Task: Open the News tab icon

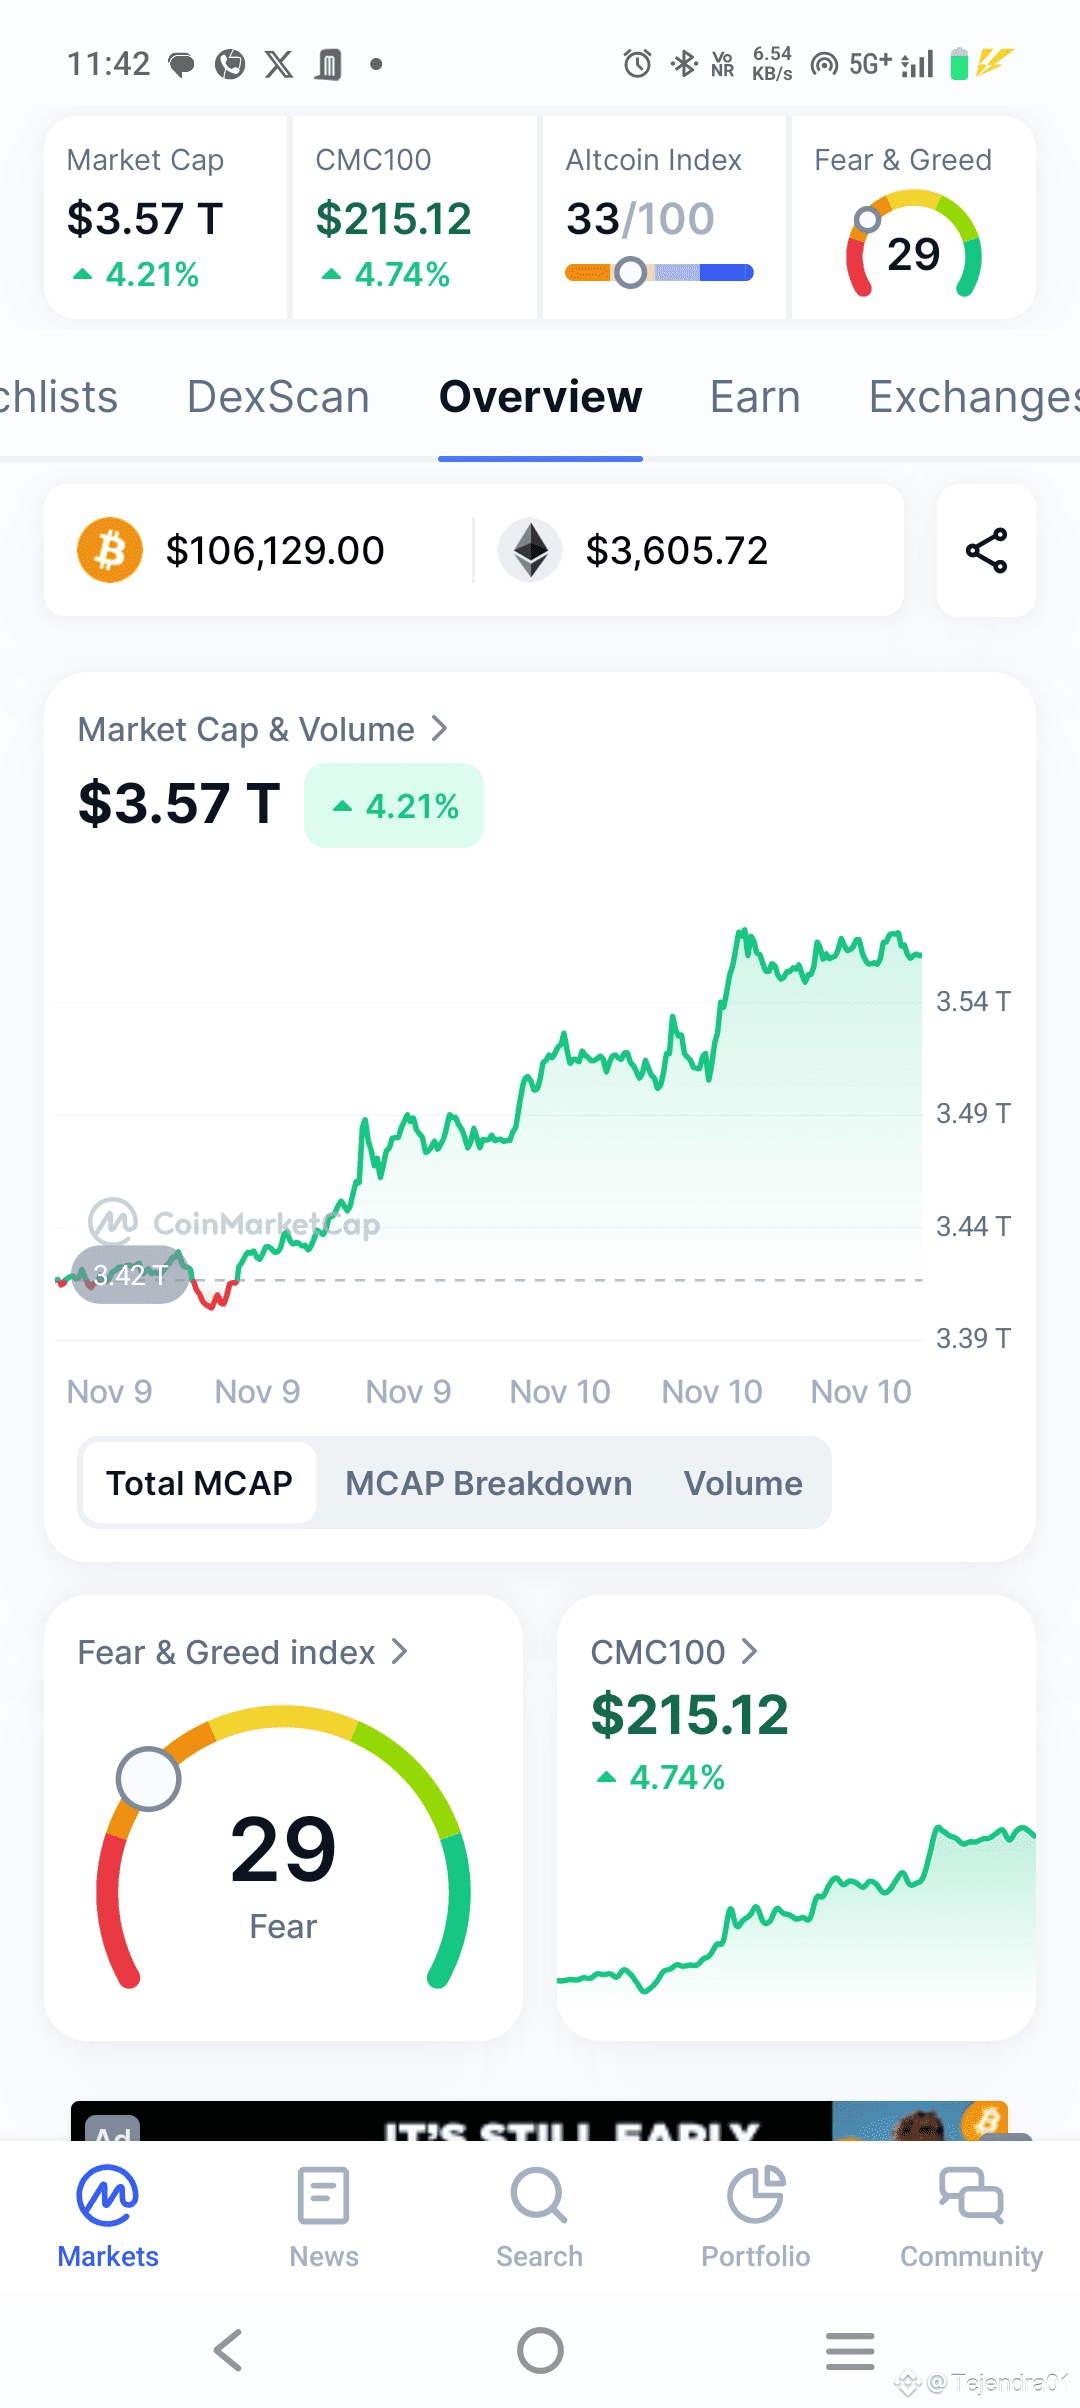Action: [323, 2196]
